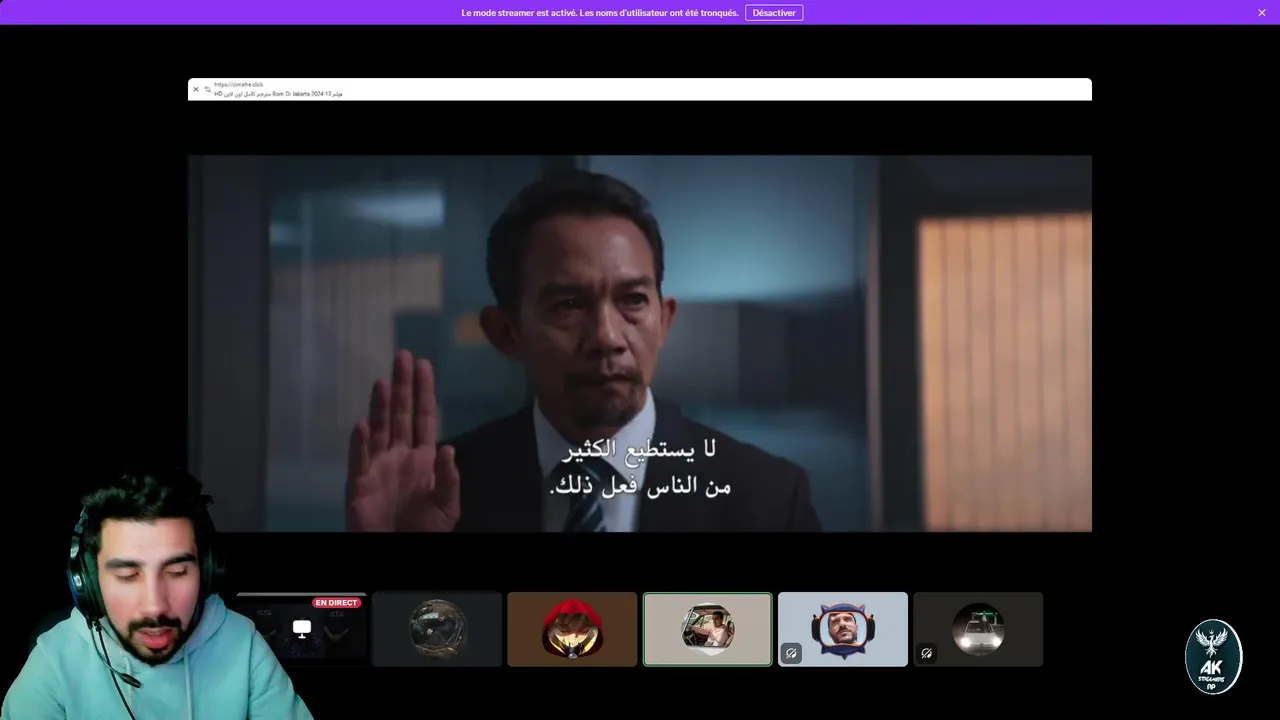Click the cimafre.click URL text
Image resolution: width=1280 pixels, height=720 pixels.
[239, 85]
